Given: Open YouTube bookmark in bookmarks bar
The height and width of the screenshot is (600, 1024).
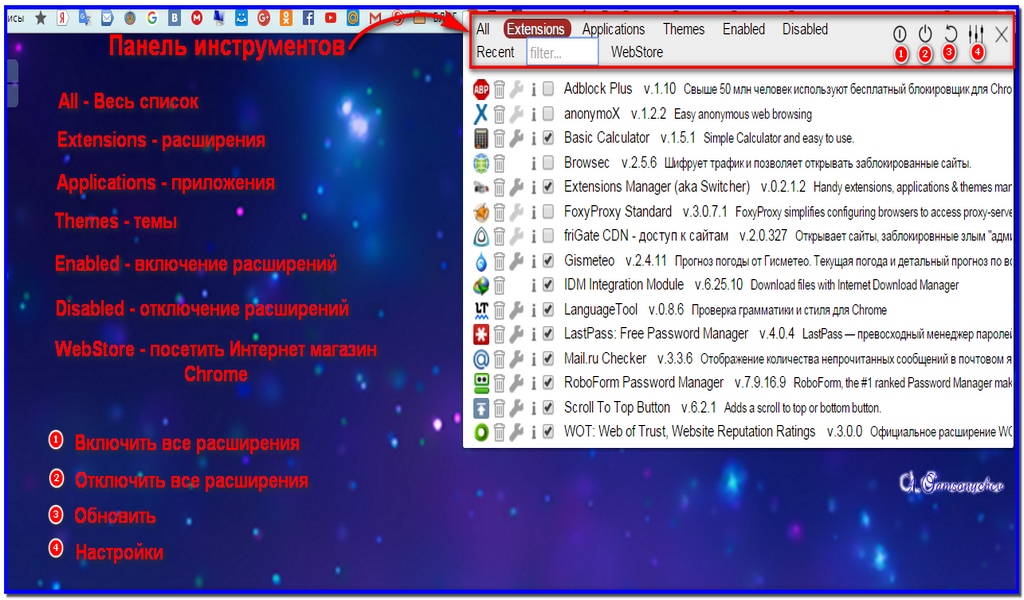Looking at the screenshot, I should 330,18.
